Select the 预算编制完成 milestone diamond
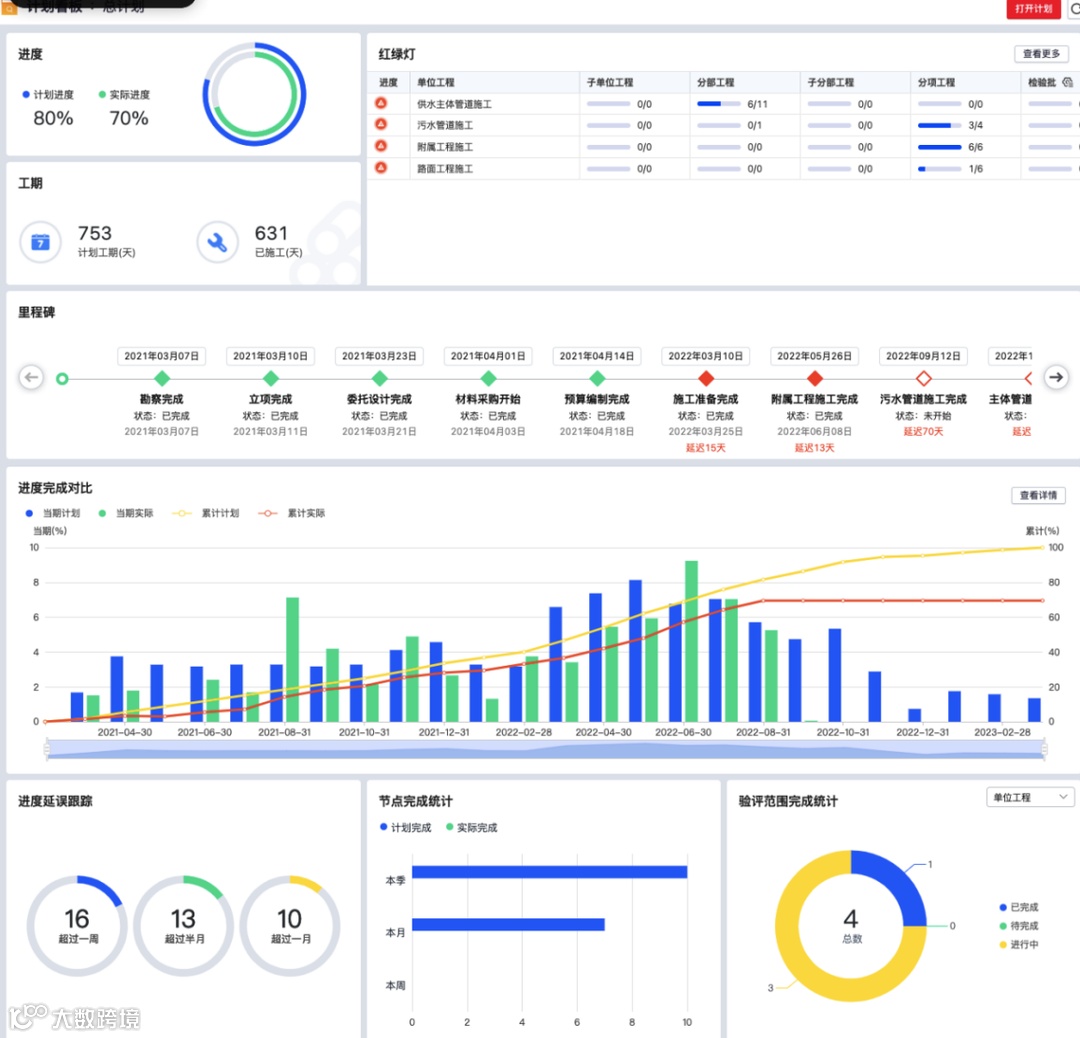This screenshot has height=1038, width=1080. tap(597, 378)
